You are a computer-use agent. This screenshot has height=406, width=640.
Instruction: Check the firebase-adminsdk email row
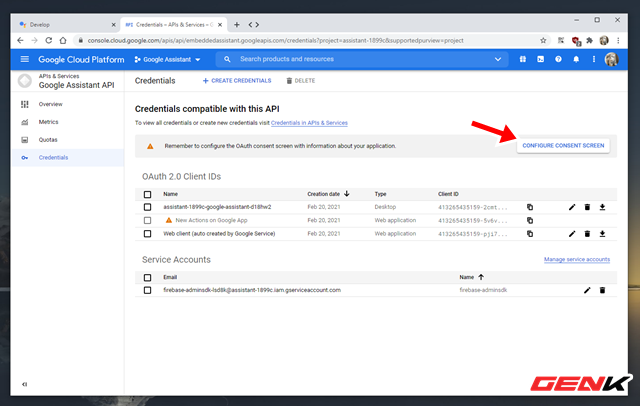(147, 290)
